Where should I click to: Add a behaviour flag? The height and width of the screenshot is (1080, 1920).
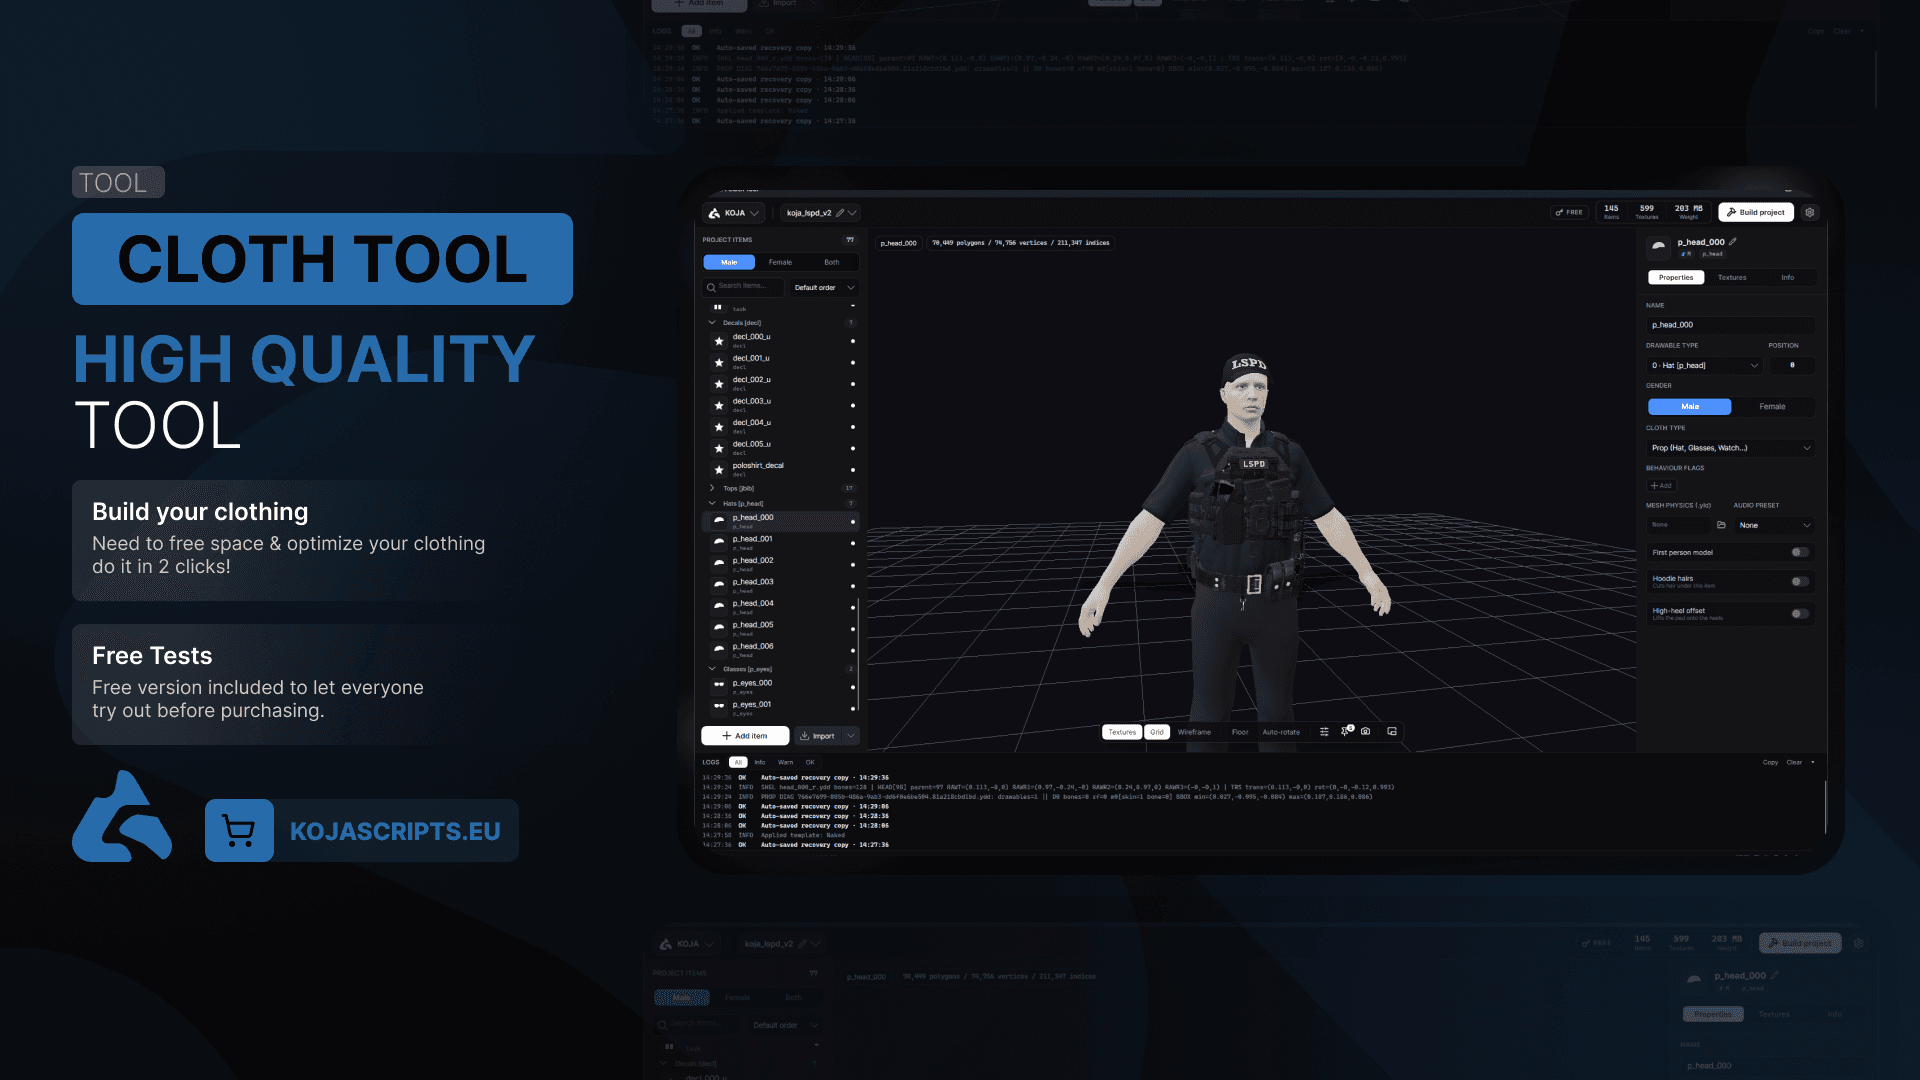point(1661,485)
